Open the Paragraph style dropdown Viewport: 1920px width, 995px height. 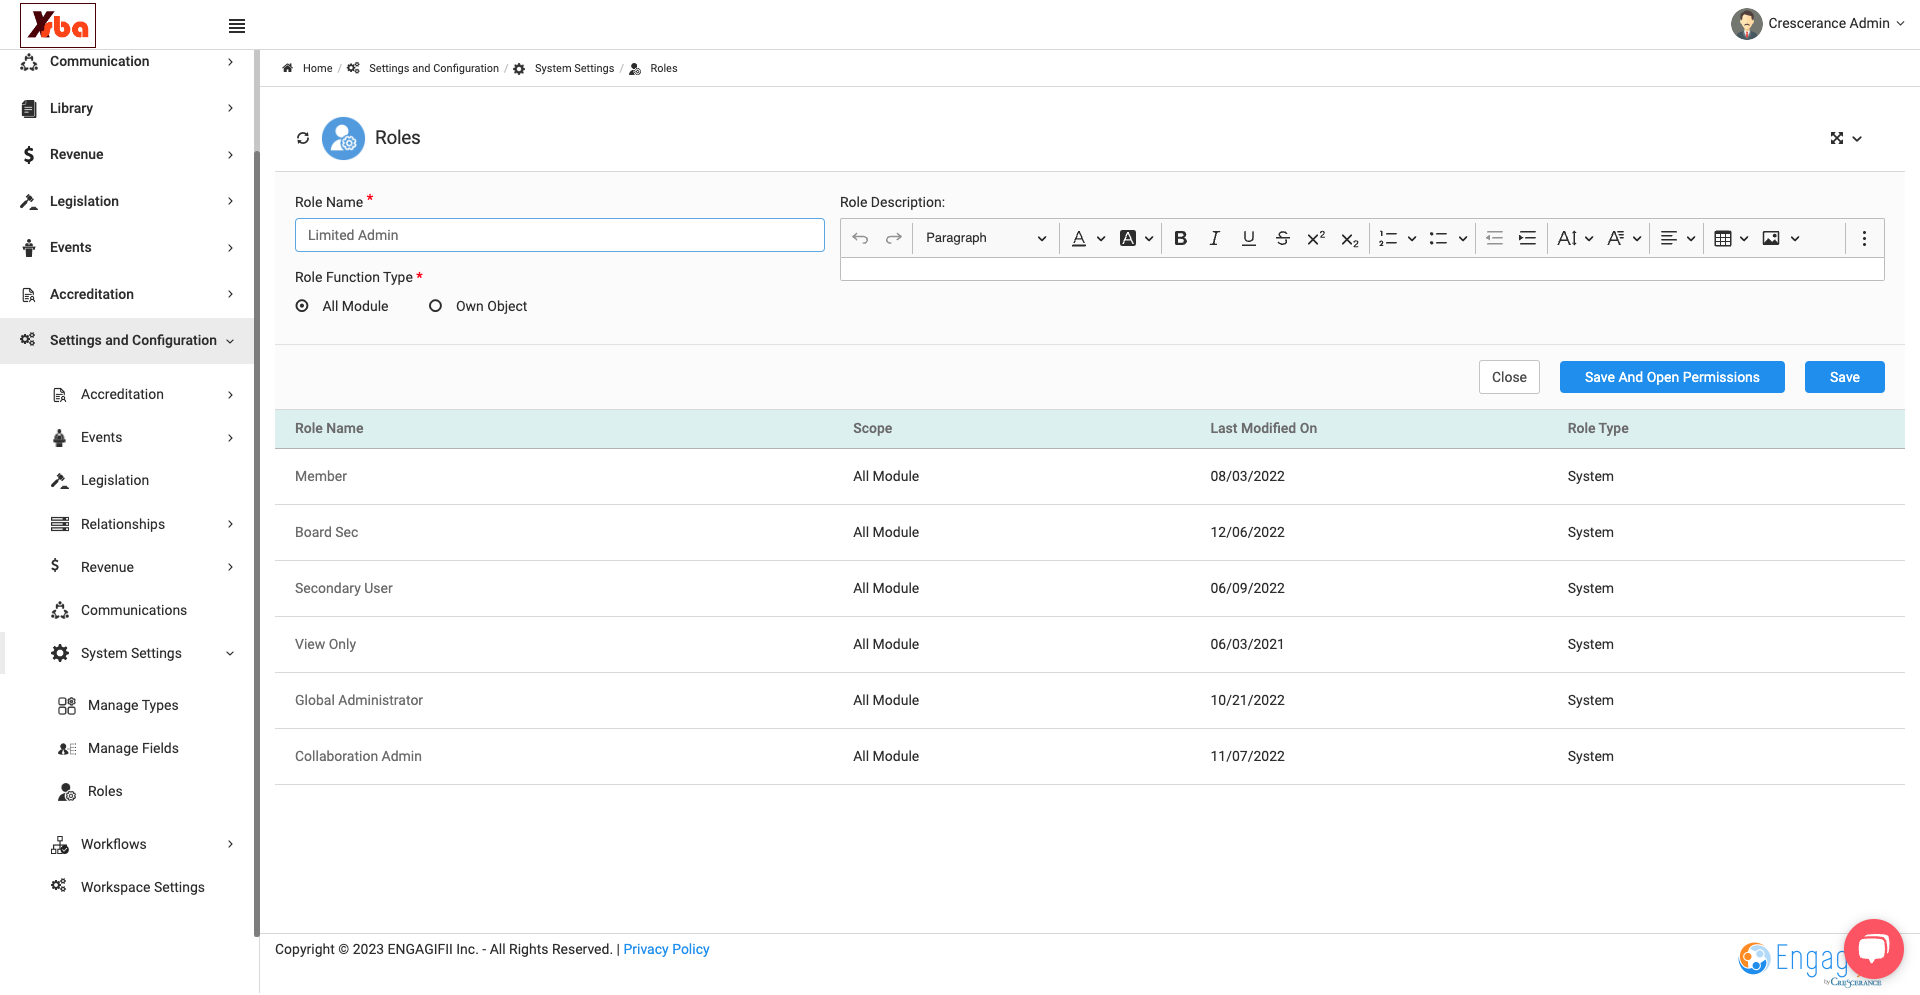985,238
